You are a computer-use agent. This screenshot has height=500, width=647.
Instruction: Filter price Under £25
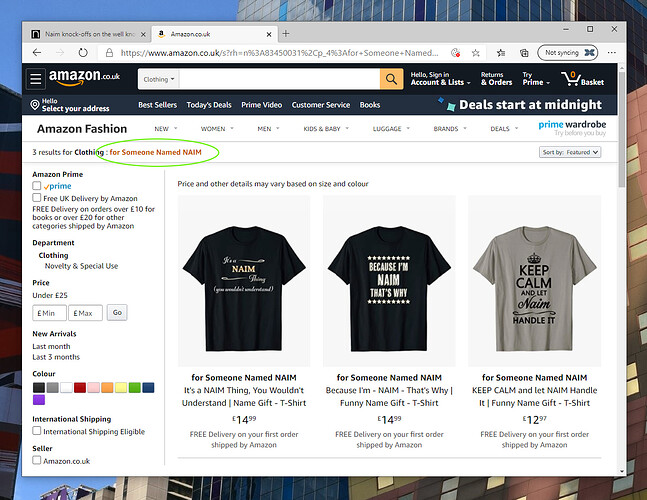tap(50, 295)
